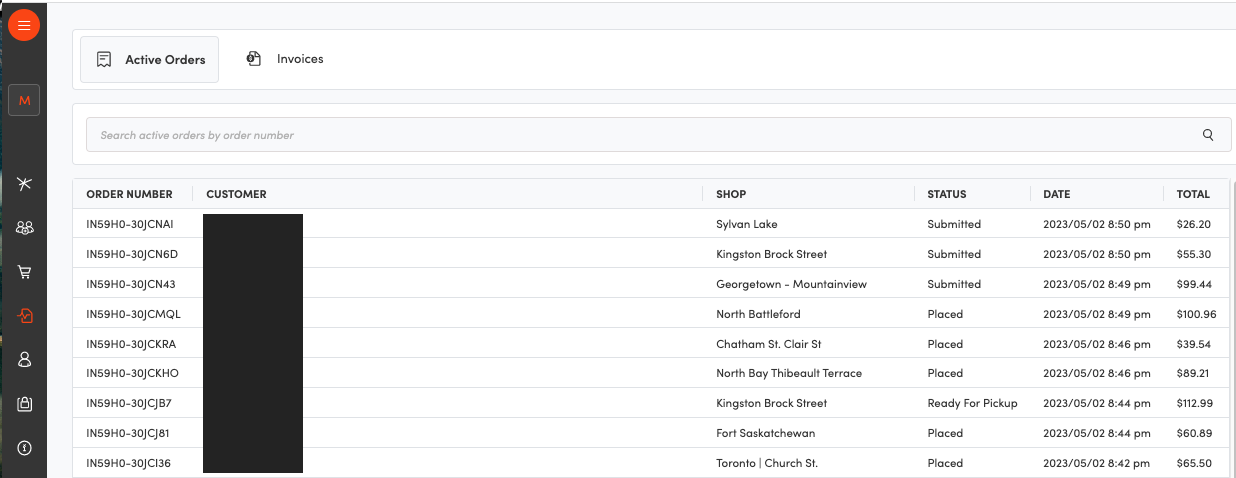
Task: Sort by the Status column header
Action: 946,194
